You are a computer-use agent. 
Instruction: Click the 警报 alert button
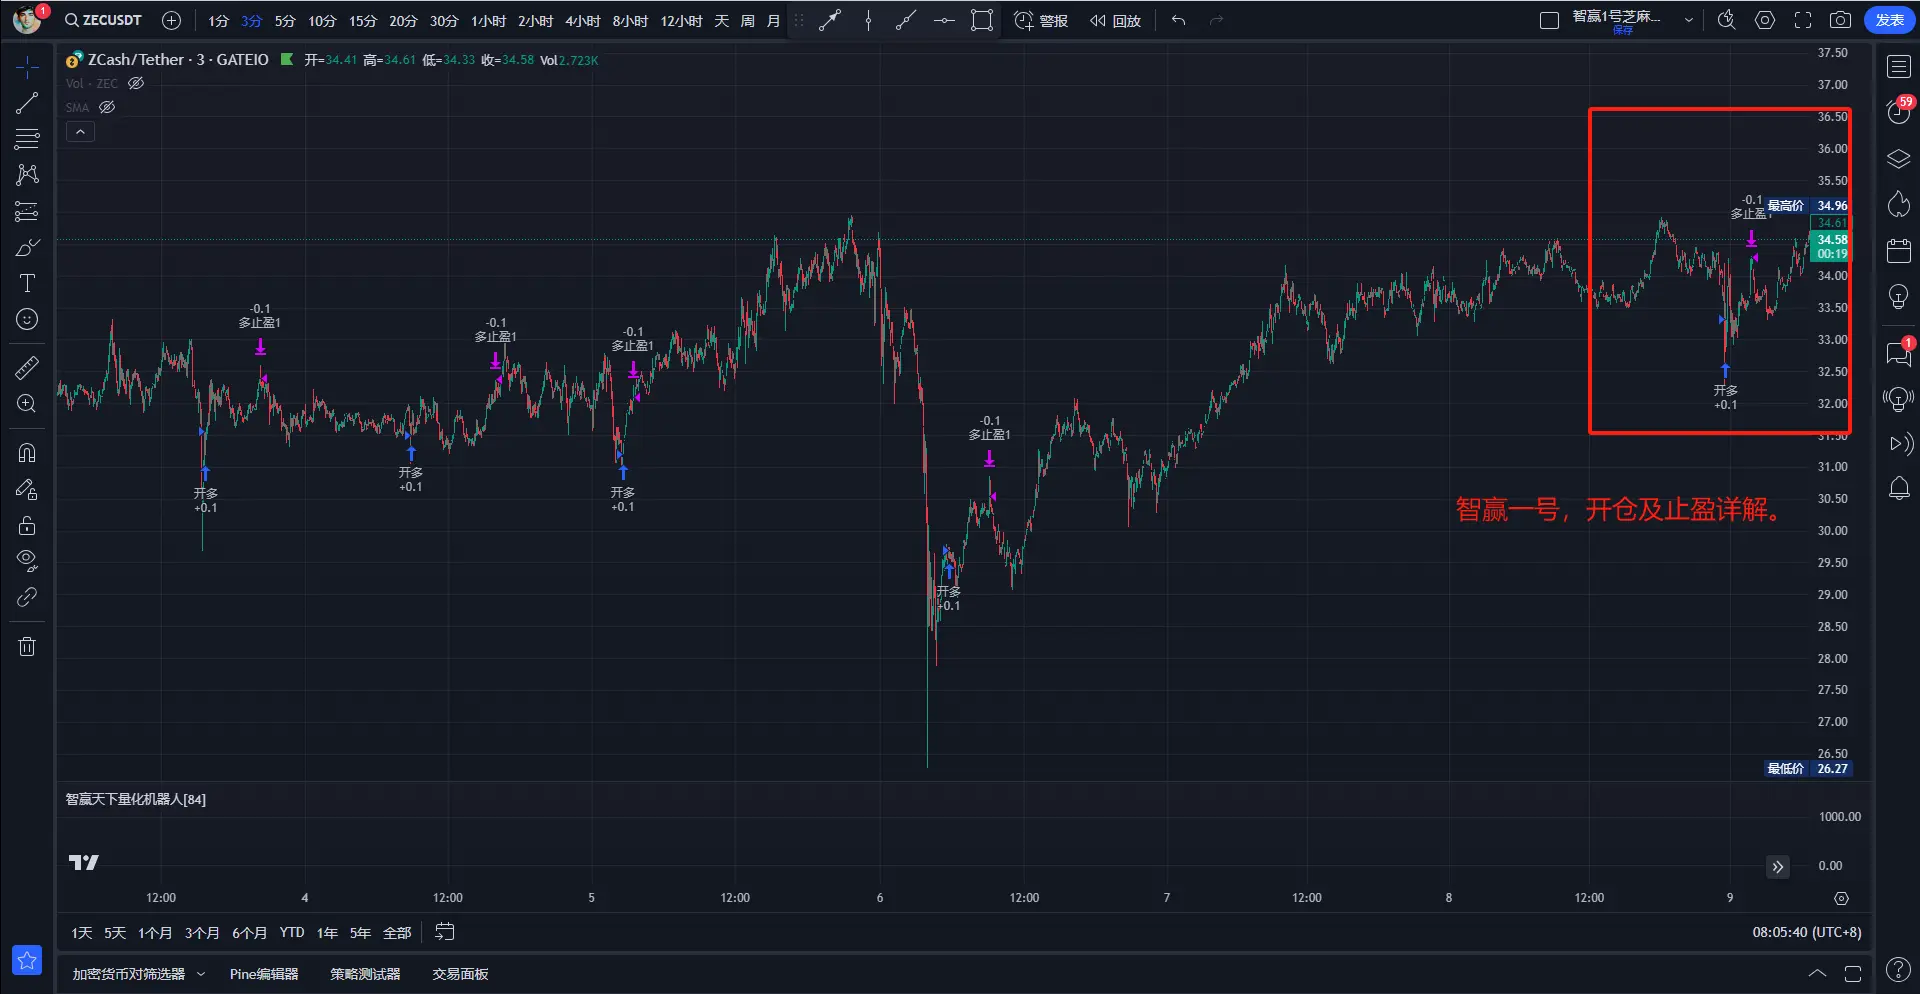1041,20
